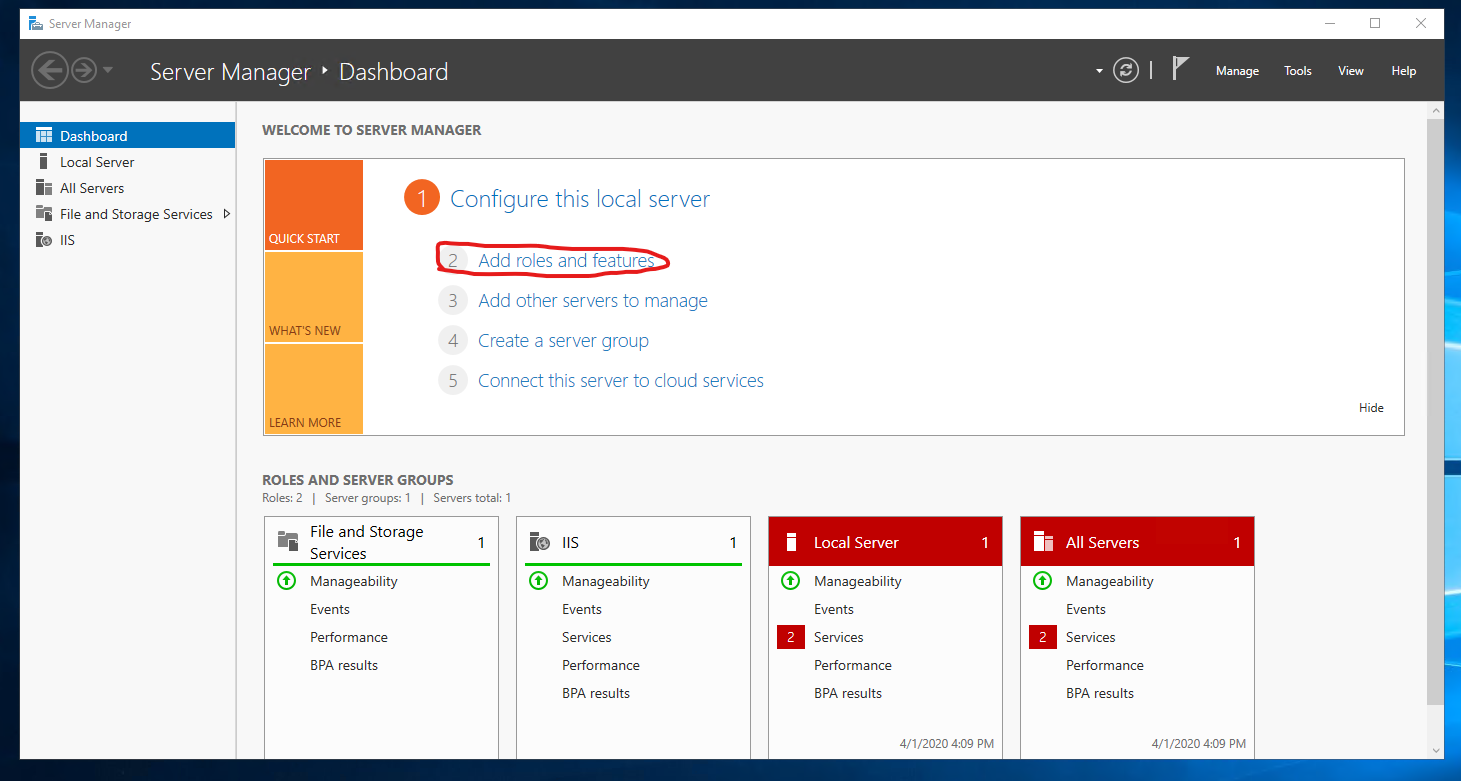This screenshot has height=781, width=1461.
Task: Click IIS icon in sidebar
Action: 43,240
